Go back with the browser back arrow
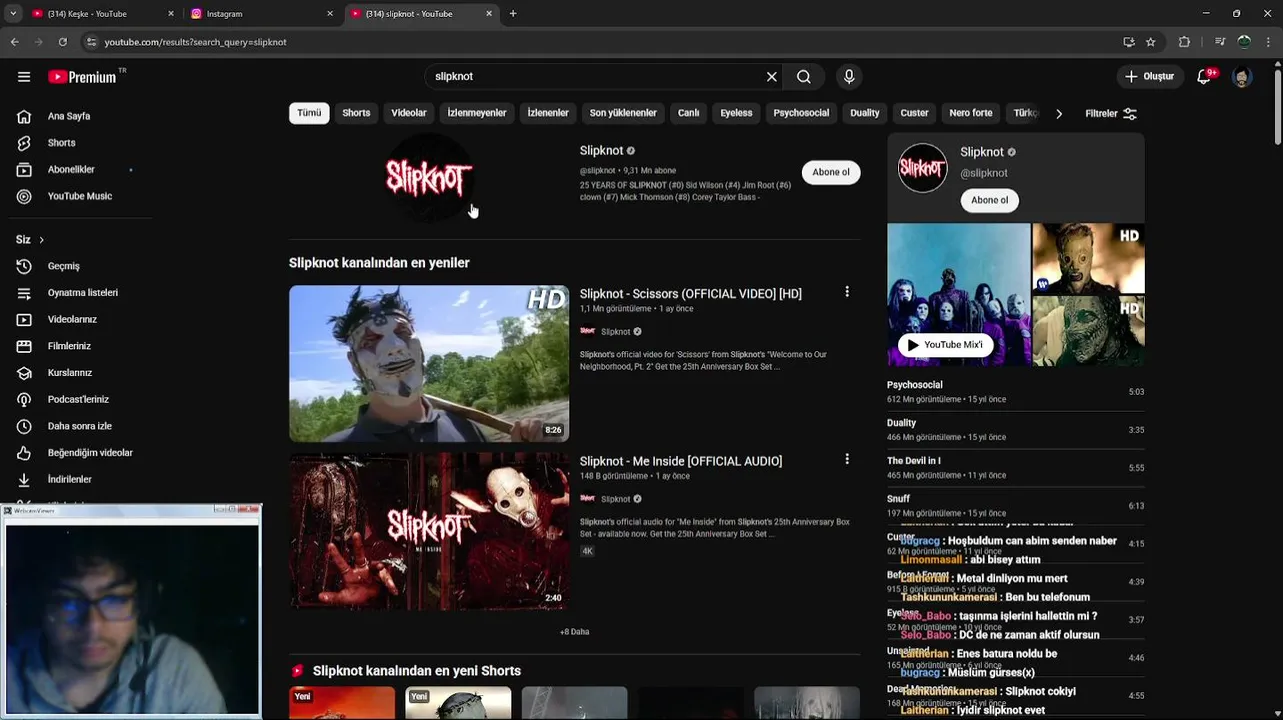This screenshot has width=1283, height=720. pos(14,42)
